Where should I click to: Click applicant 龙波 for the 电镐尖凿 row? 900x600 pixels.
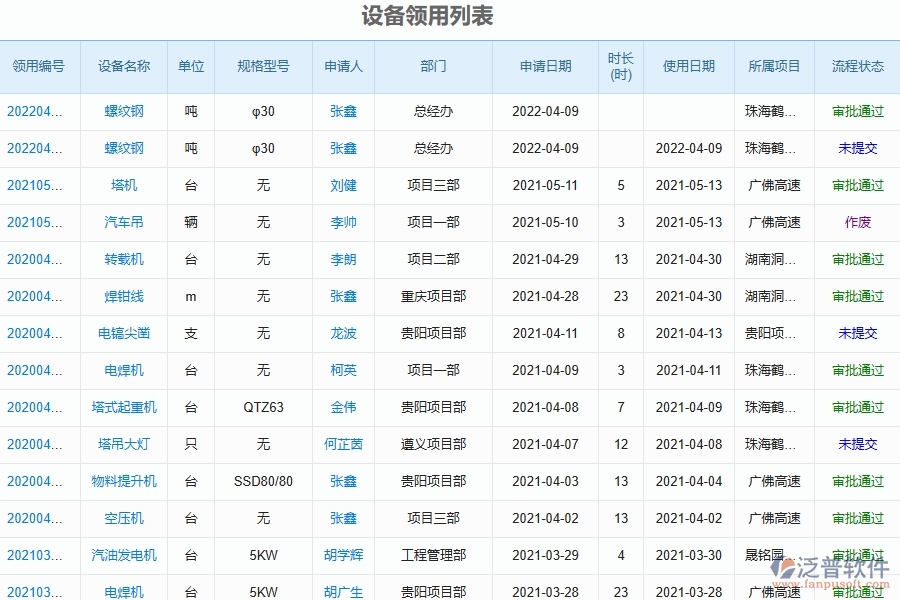coord(343,334)
